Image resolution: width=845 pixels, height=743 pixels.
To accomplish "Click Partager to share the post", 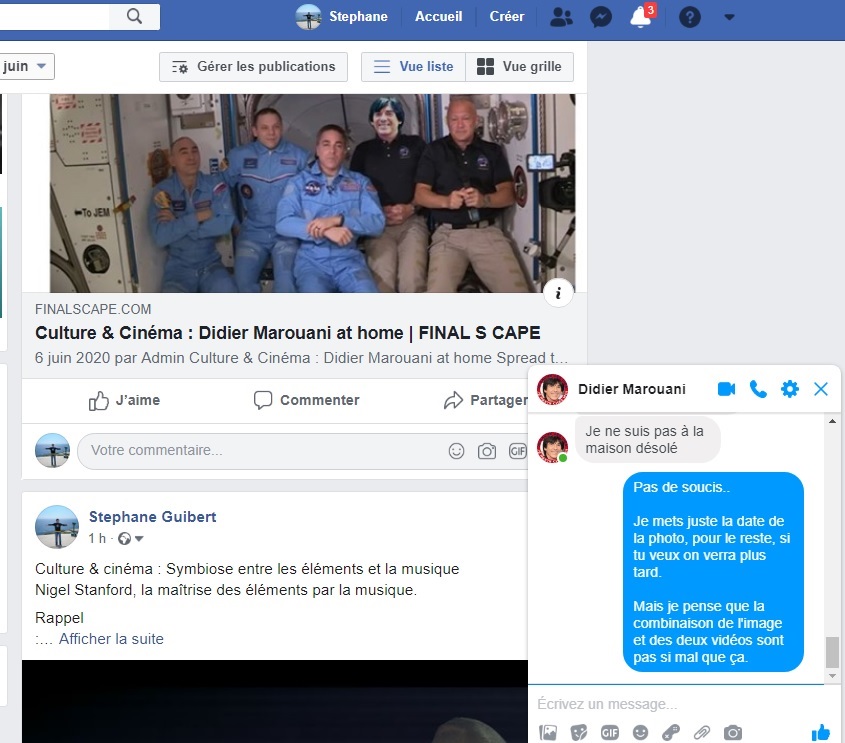I will point(486,400).
